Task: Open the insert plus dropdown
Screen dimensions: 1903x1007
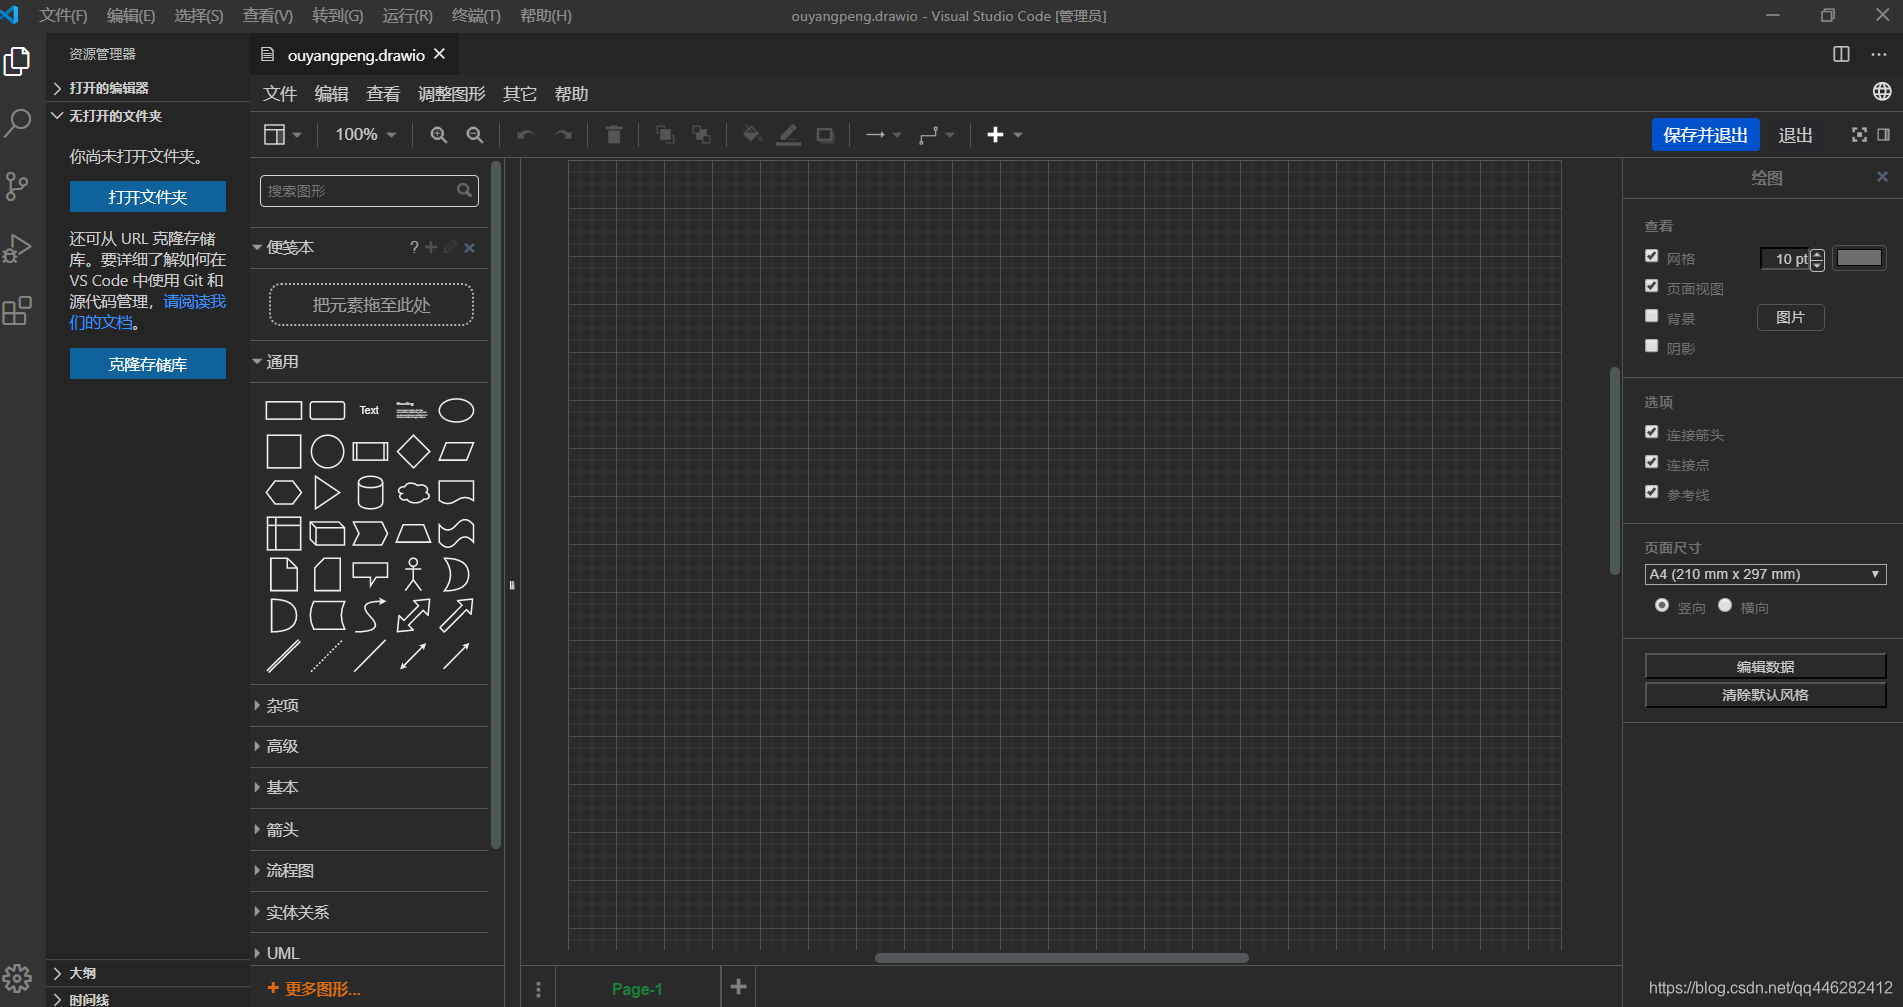Action: 1004,135
